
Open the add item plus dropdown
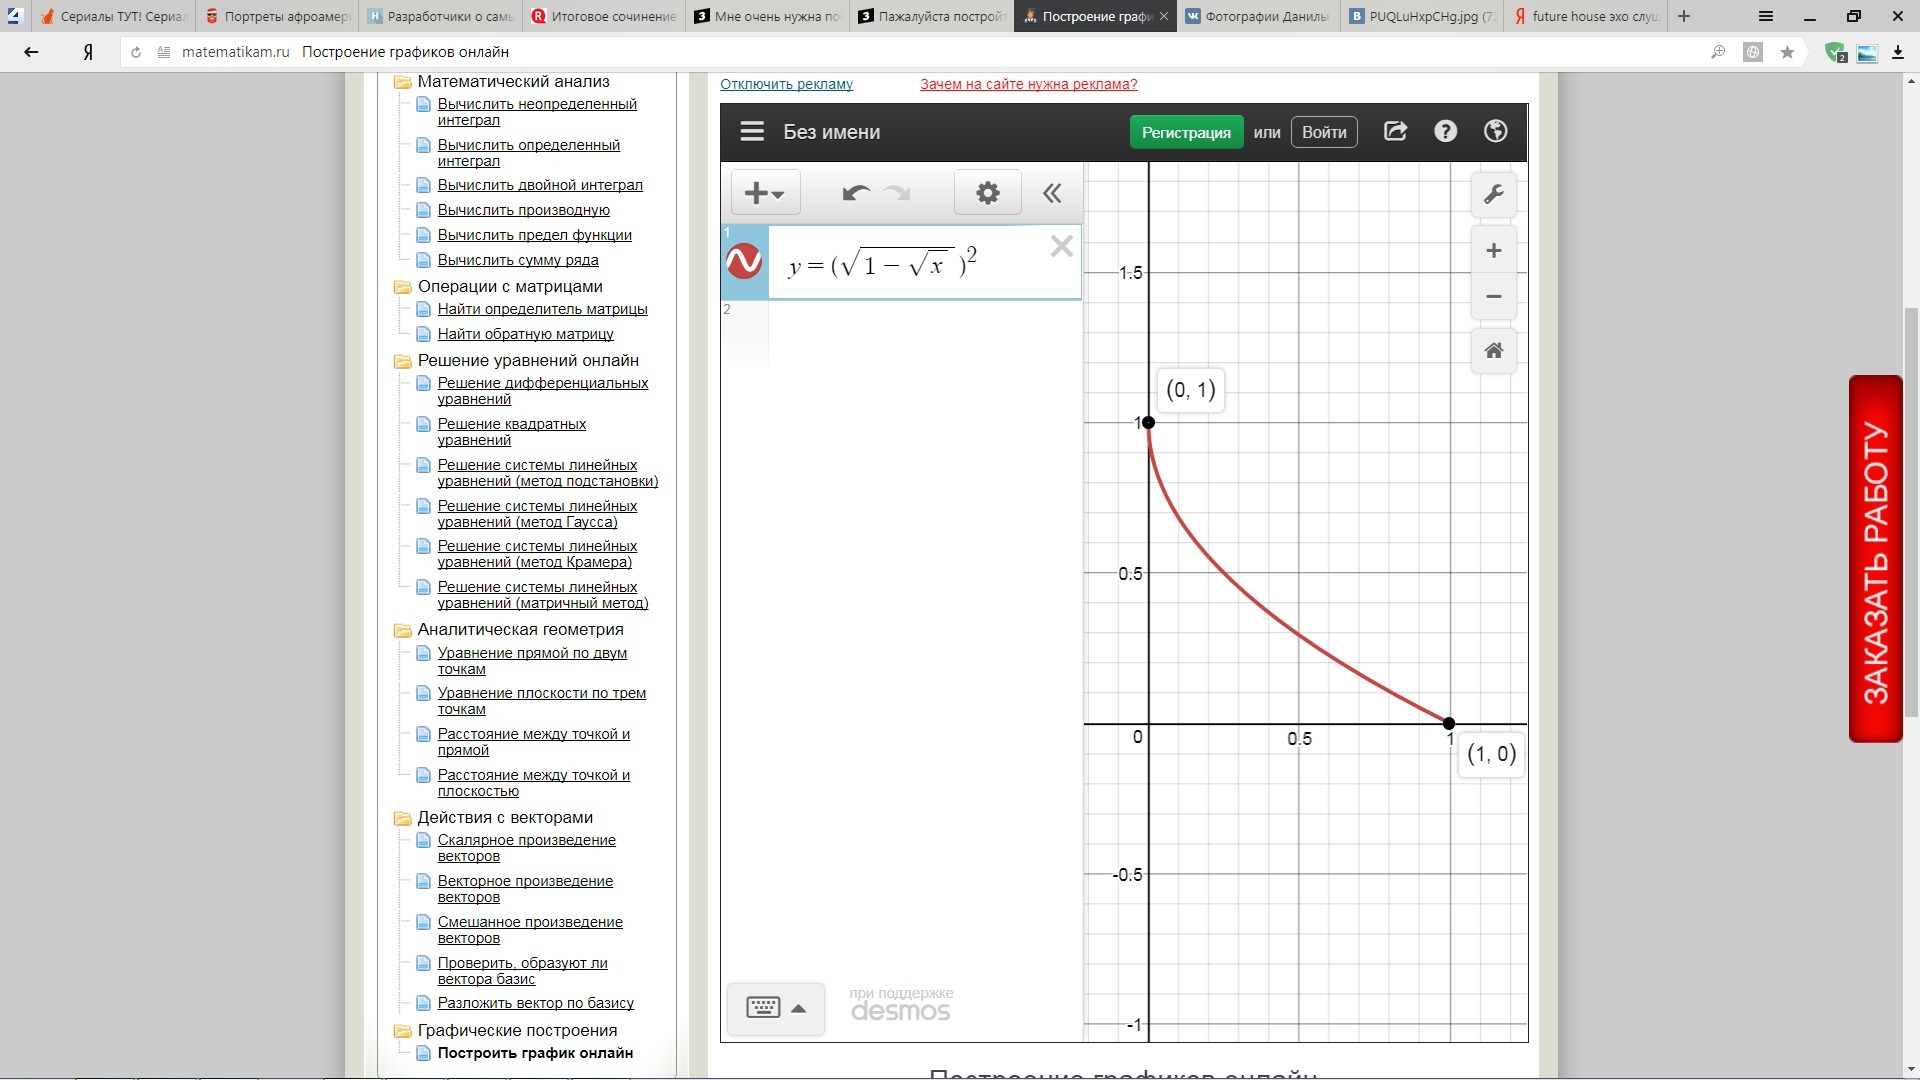point(765,193)
